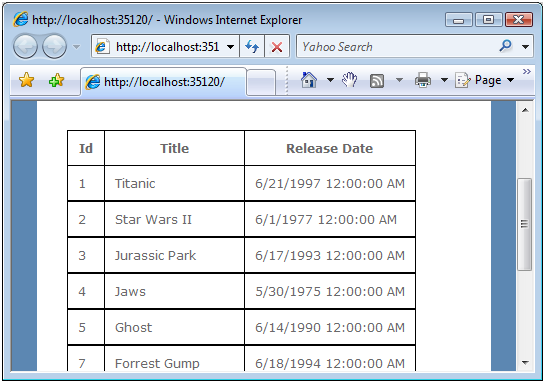Click the 6/17/1993 release date cell
The width and height of the screenshot is (545, 383).
330,255
